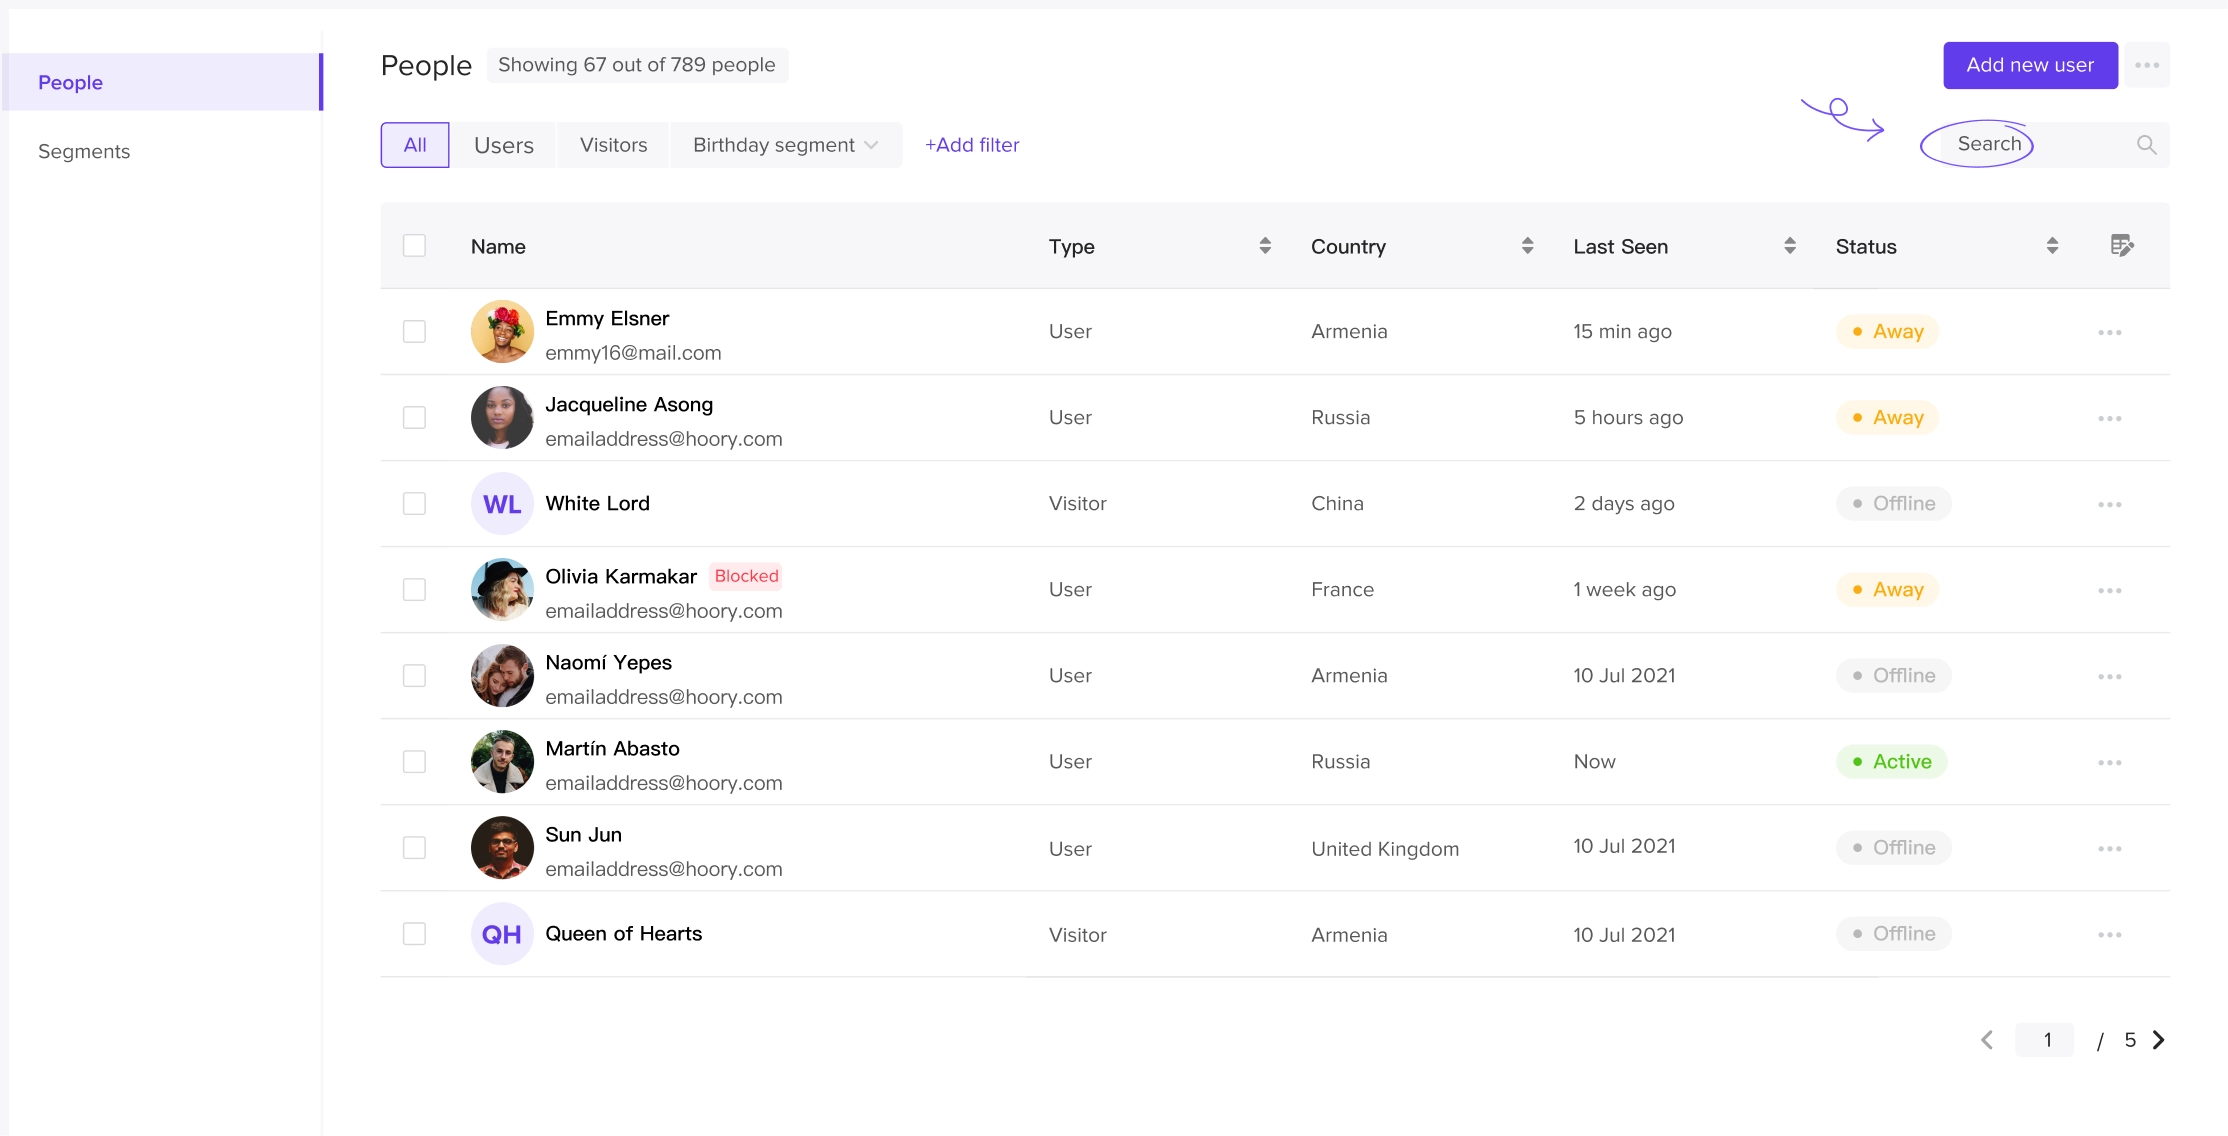This screenshot has width=2228, height=1136.
Task: Open row actions menu for Olivia Karmakar
Action: [x=2110, y=590]
